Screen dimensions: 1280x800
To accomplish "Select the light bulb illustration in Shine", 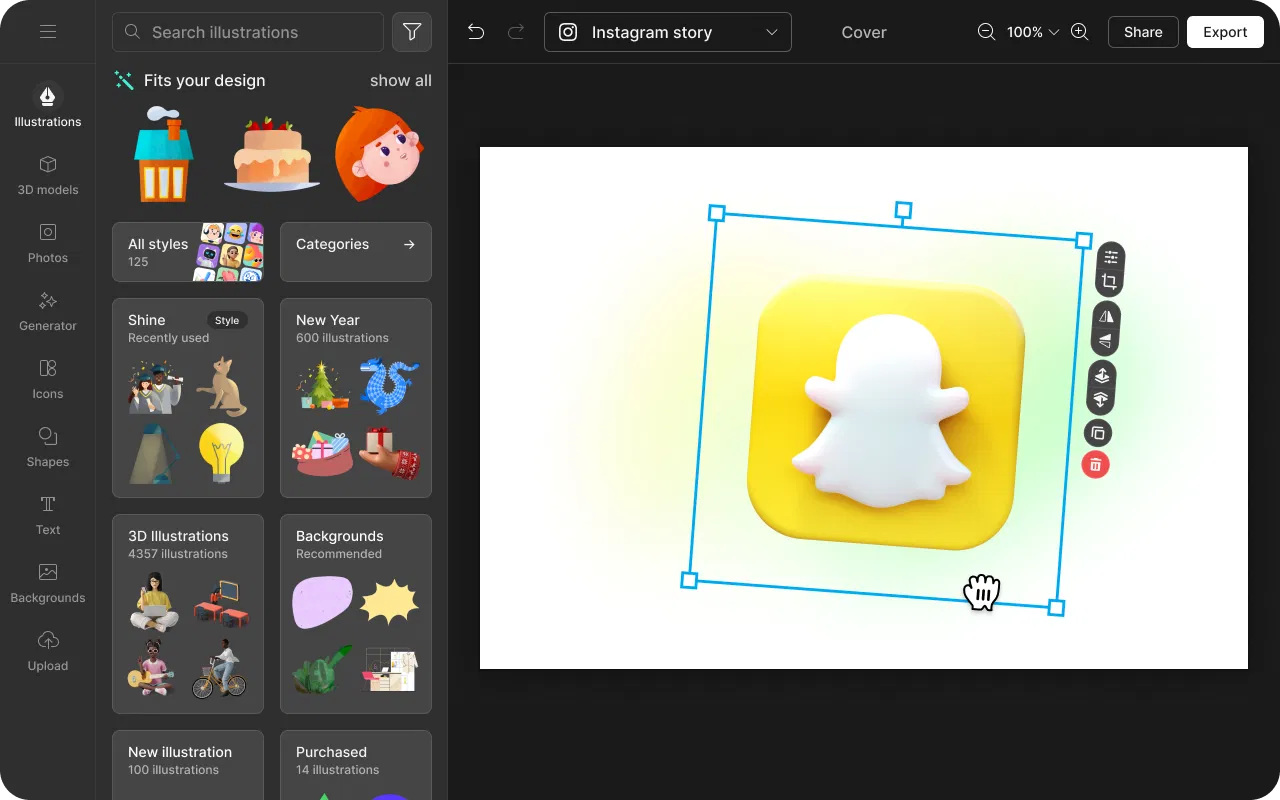I will pyautogui.click(x=221, y=452).
